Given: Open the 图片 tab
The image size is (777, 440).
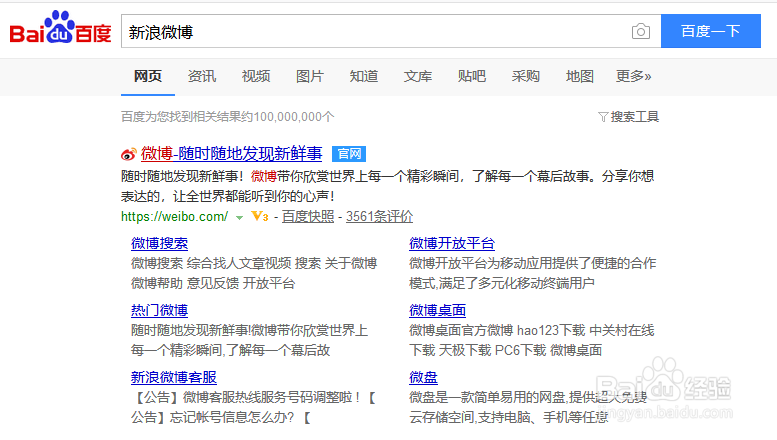Looking at the screenshot, I should click(310, 76).
